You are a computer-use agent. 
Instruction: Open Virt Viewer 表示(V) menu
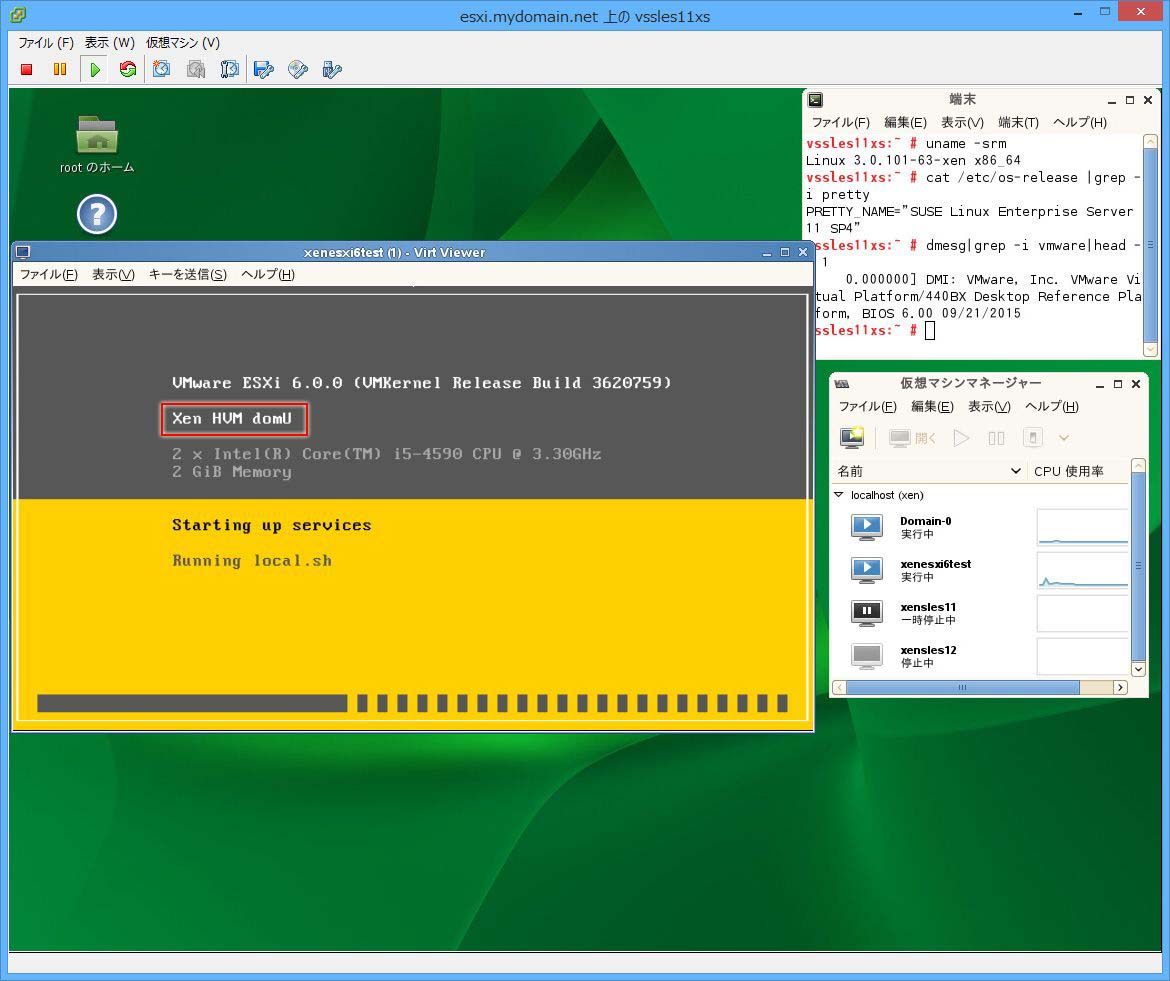[113, 275]
